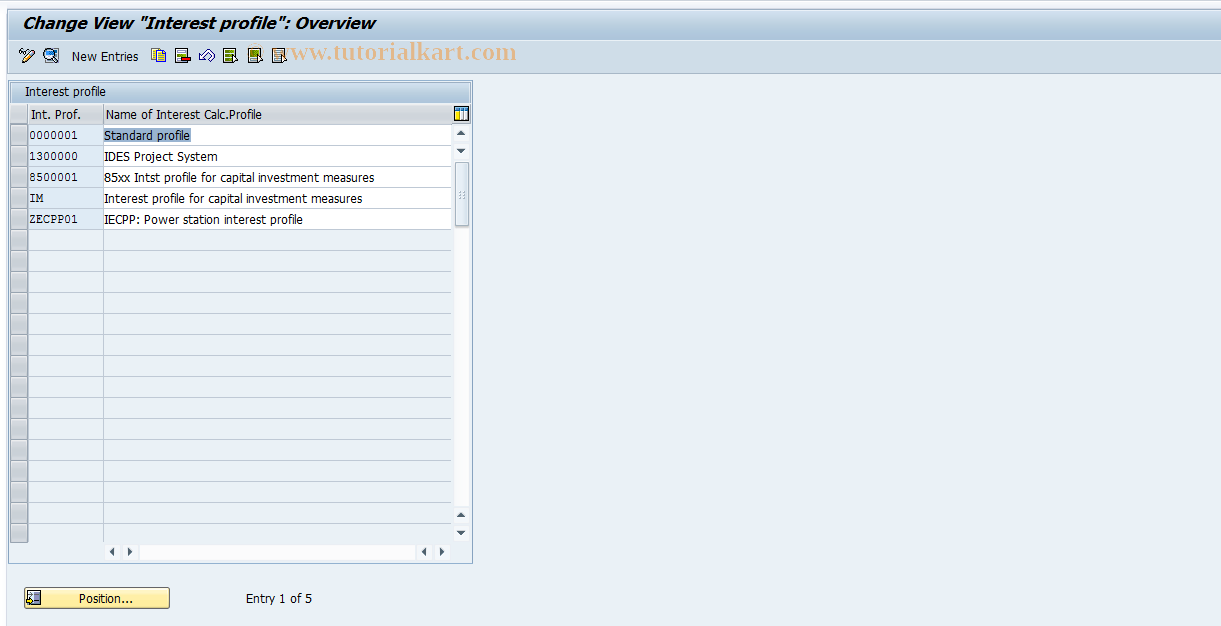The width and height of the screenshot is (1221, 626).
Task: Select row marker for profile IM
Action: coord(19,198)
